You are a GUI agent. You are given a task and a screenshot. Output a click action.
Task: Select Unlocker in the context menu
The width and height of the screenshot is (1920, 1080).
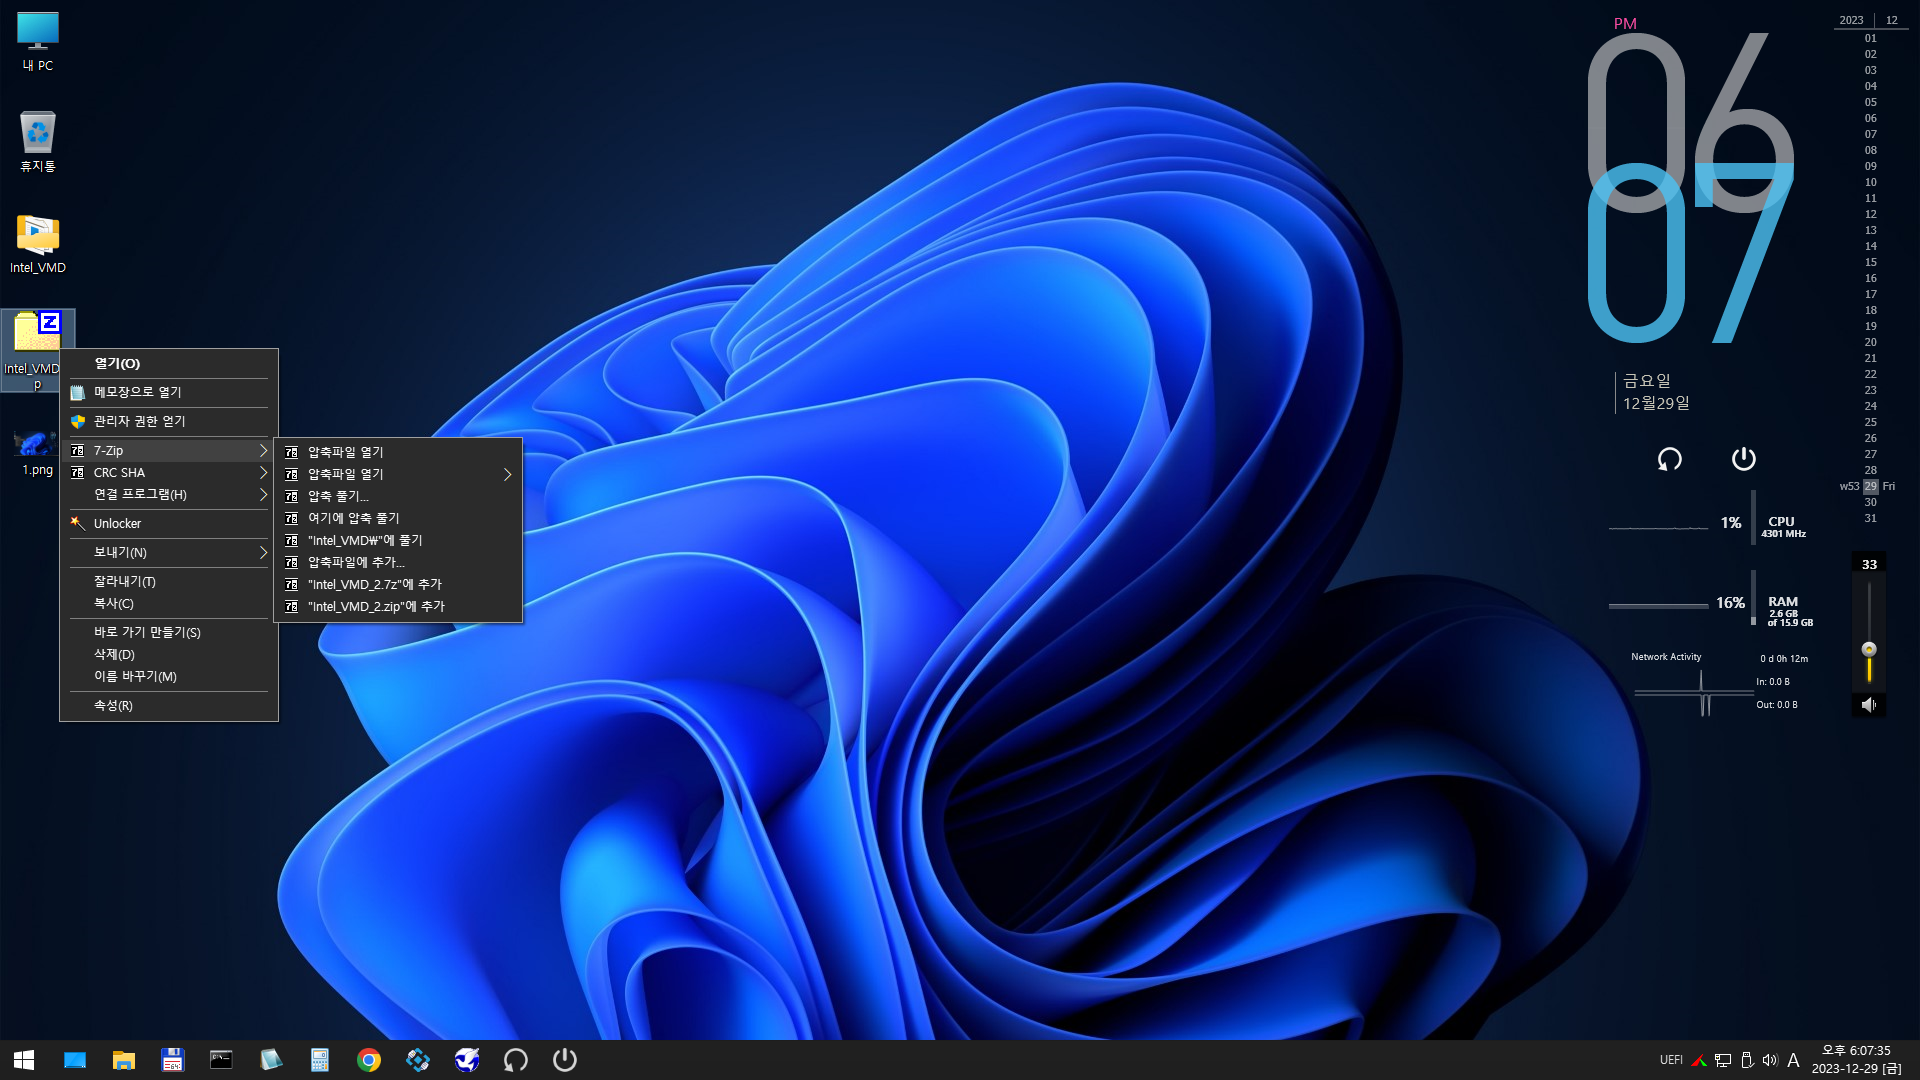169,523
